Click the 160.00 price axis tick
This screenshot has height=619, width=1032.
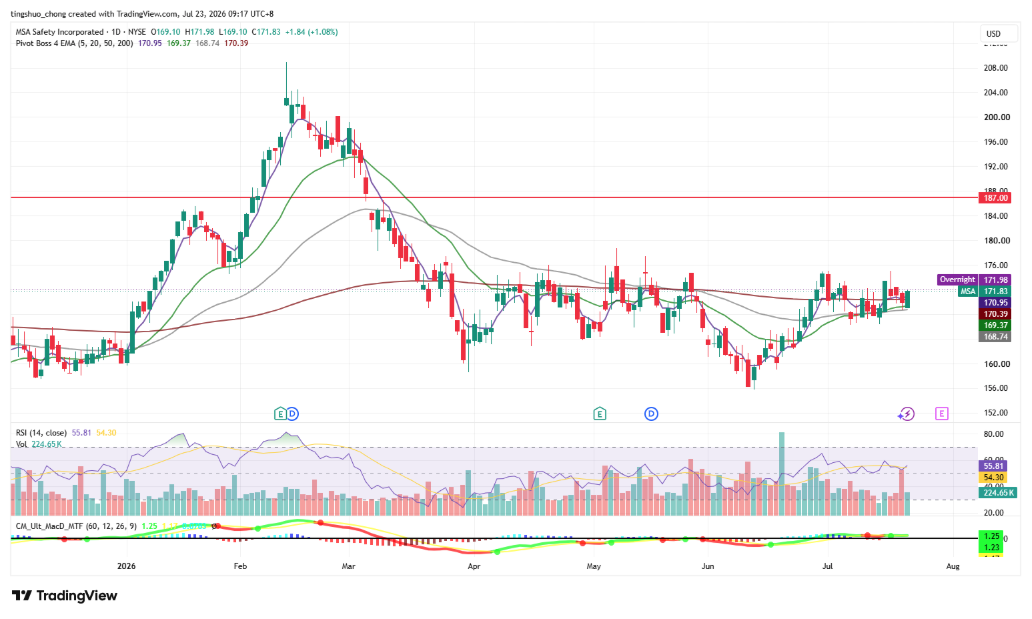pyautogui.click(x=995, y=363)
